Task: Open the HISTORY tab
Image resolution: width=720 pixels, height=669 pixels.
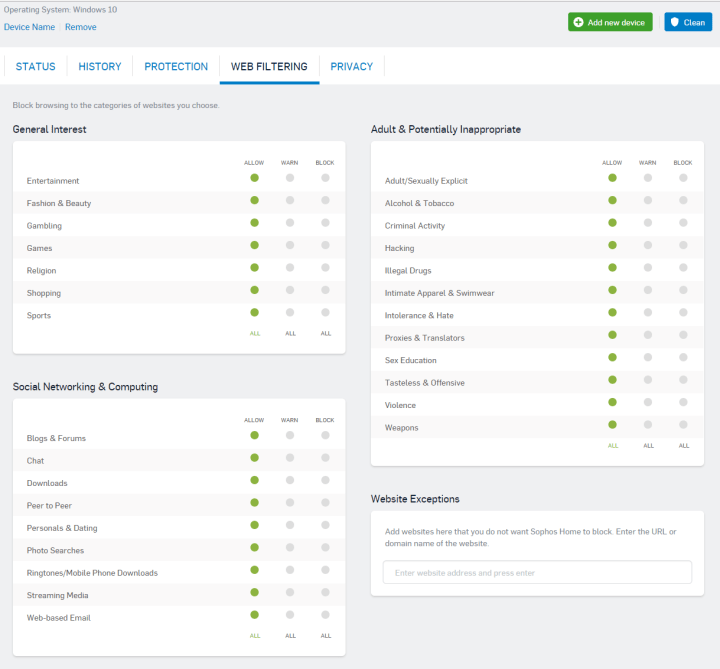Action: (100, 67)
